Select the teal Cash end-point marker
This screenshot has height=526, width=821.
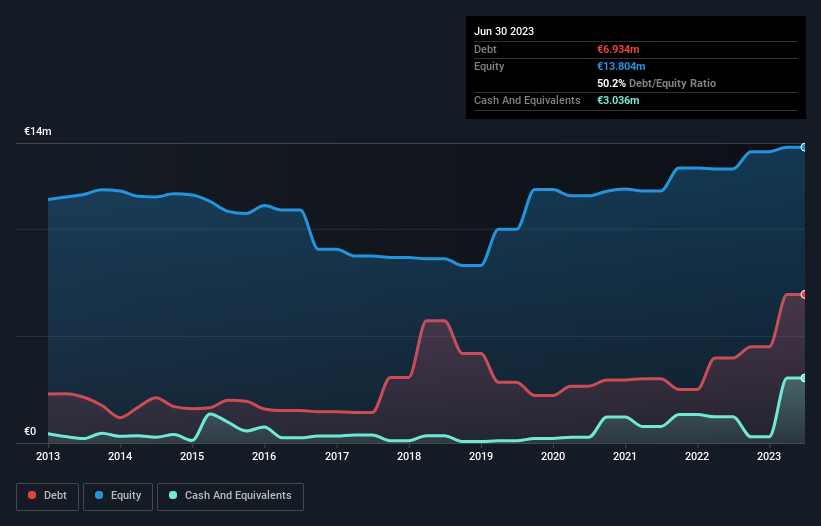(x=804, y=378)
